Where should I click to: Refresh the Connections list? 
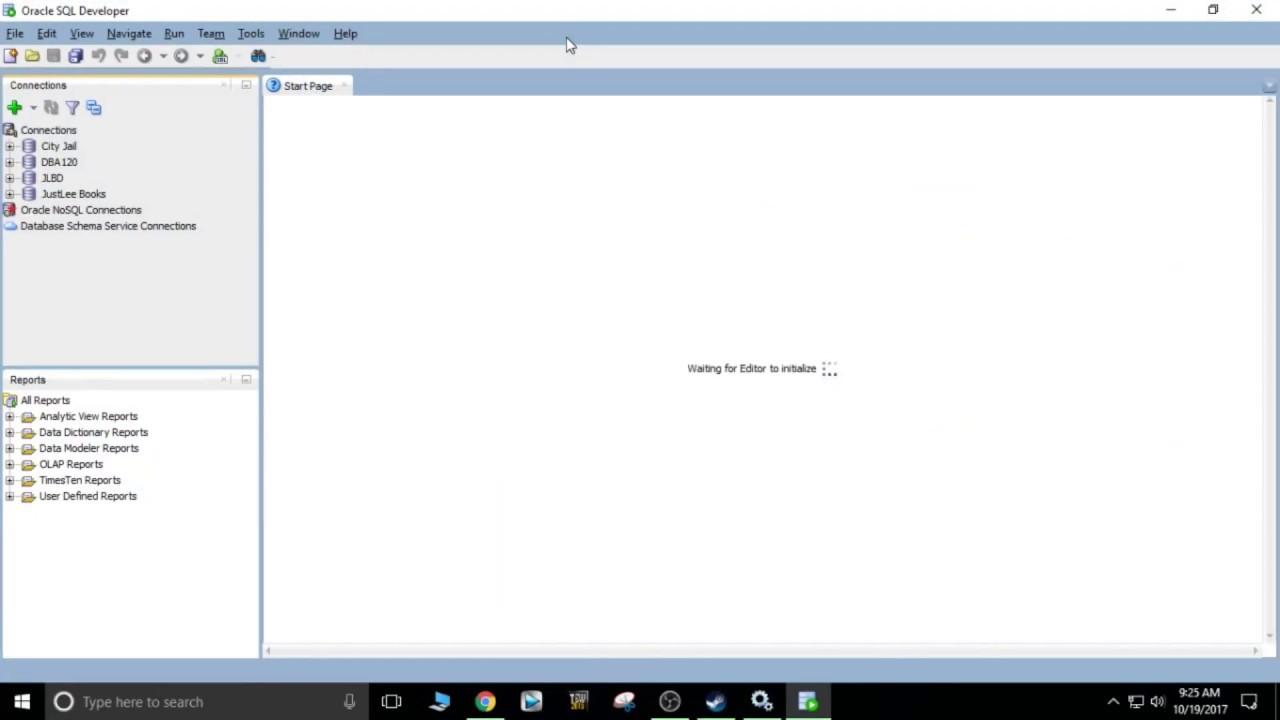pyautogui.click(x=51, y=107)
